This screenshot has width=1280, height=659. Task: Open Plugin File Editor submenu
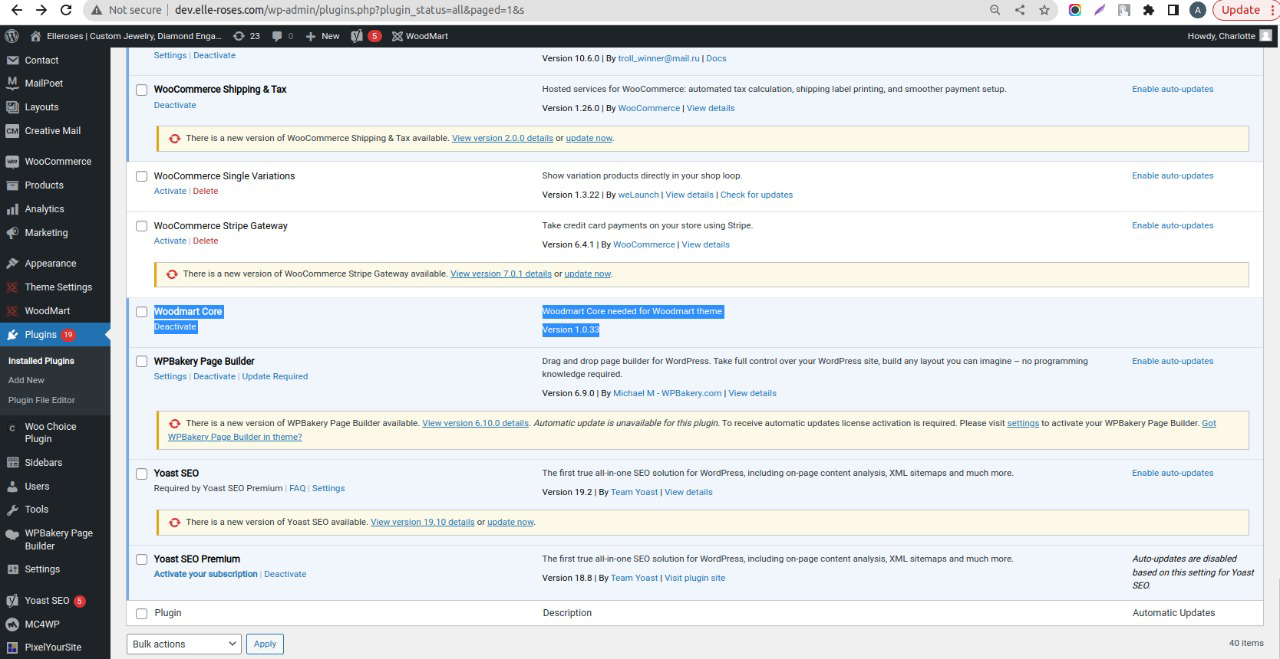41,400
